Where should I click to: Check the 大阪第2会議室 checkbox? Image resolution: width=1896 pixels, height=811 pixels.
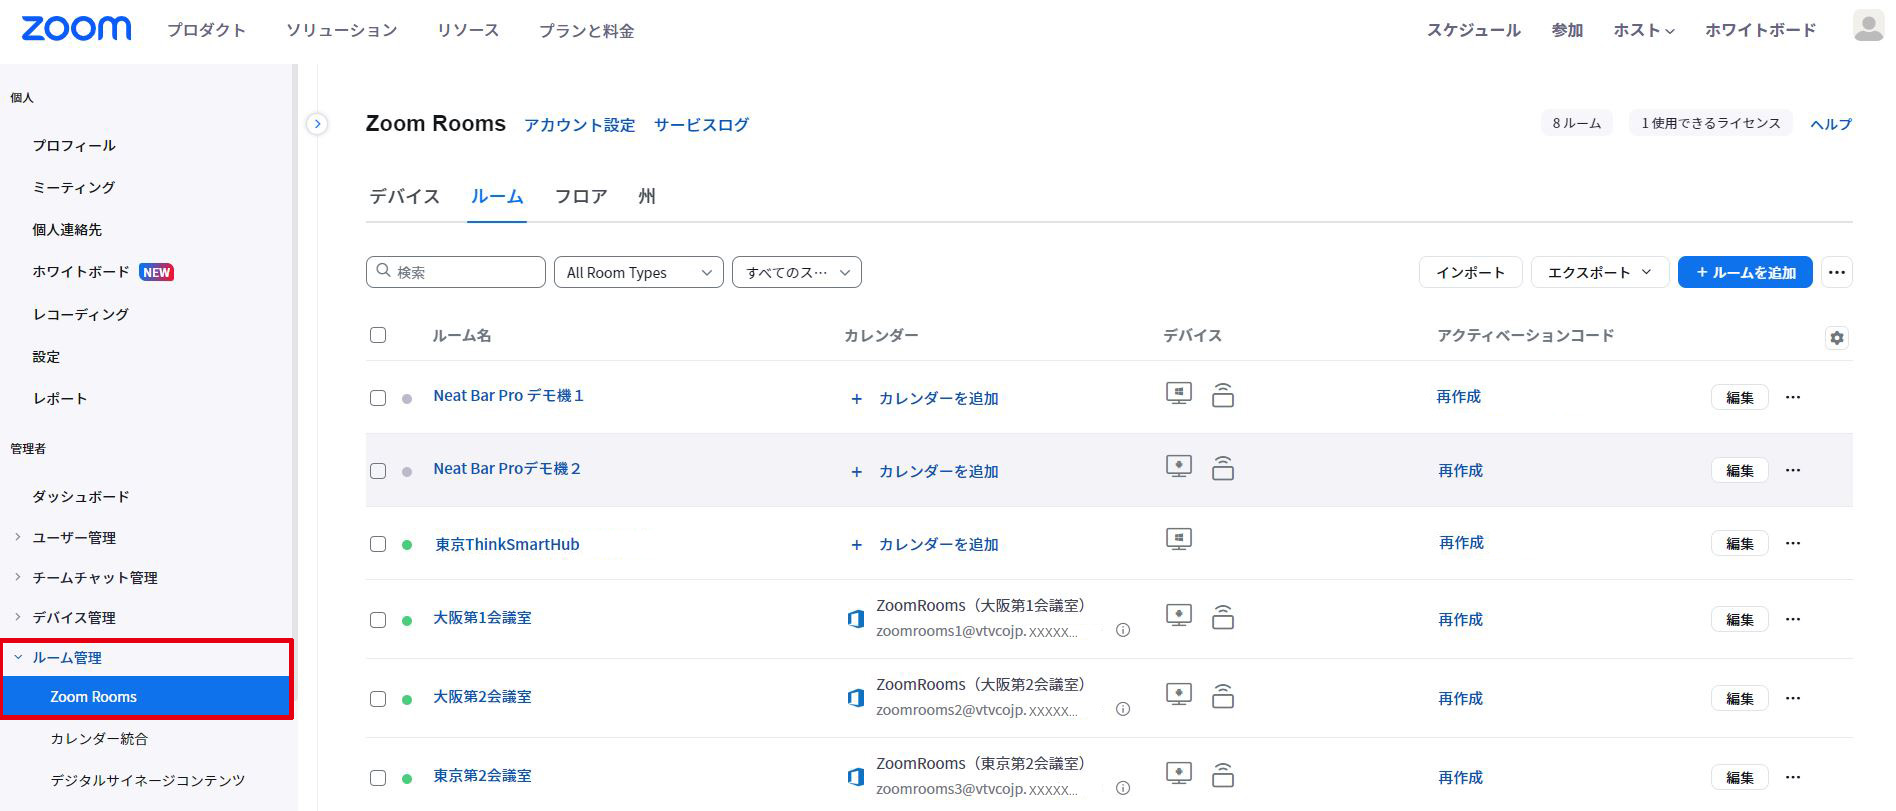pyautogui.click(x=378, y=699)
